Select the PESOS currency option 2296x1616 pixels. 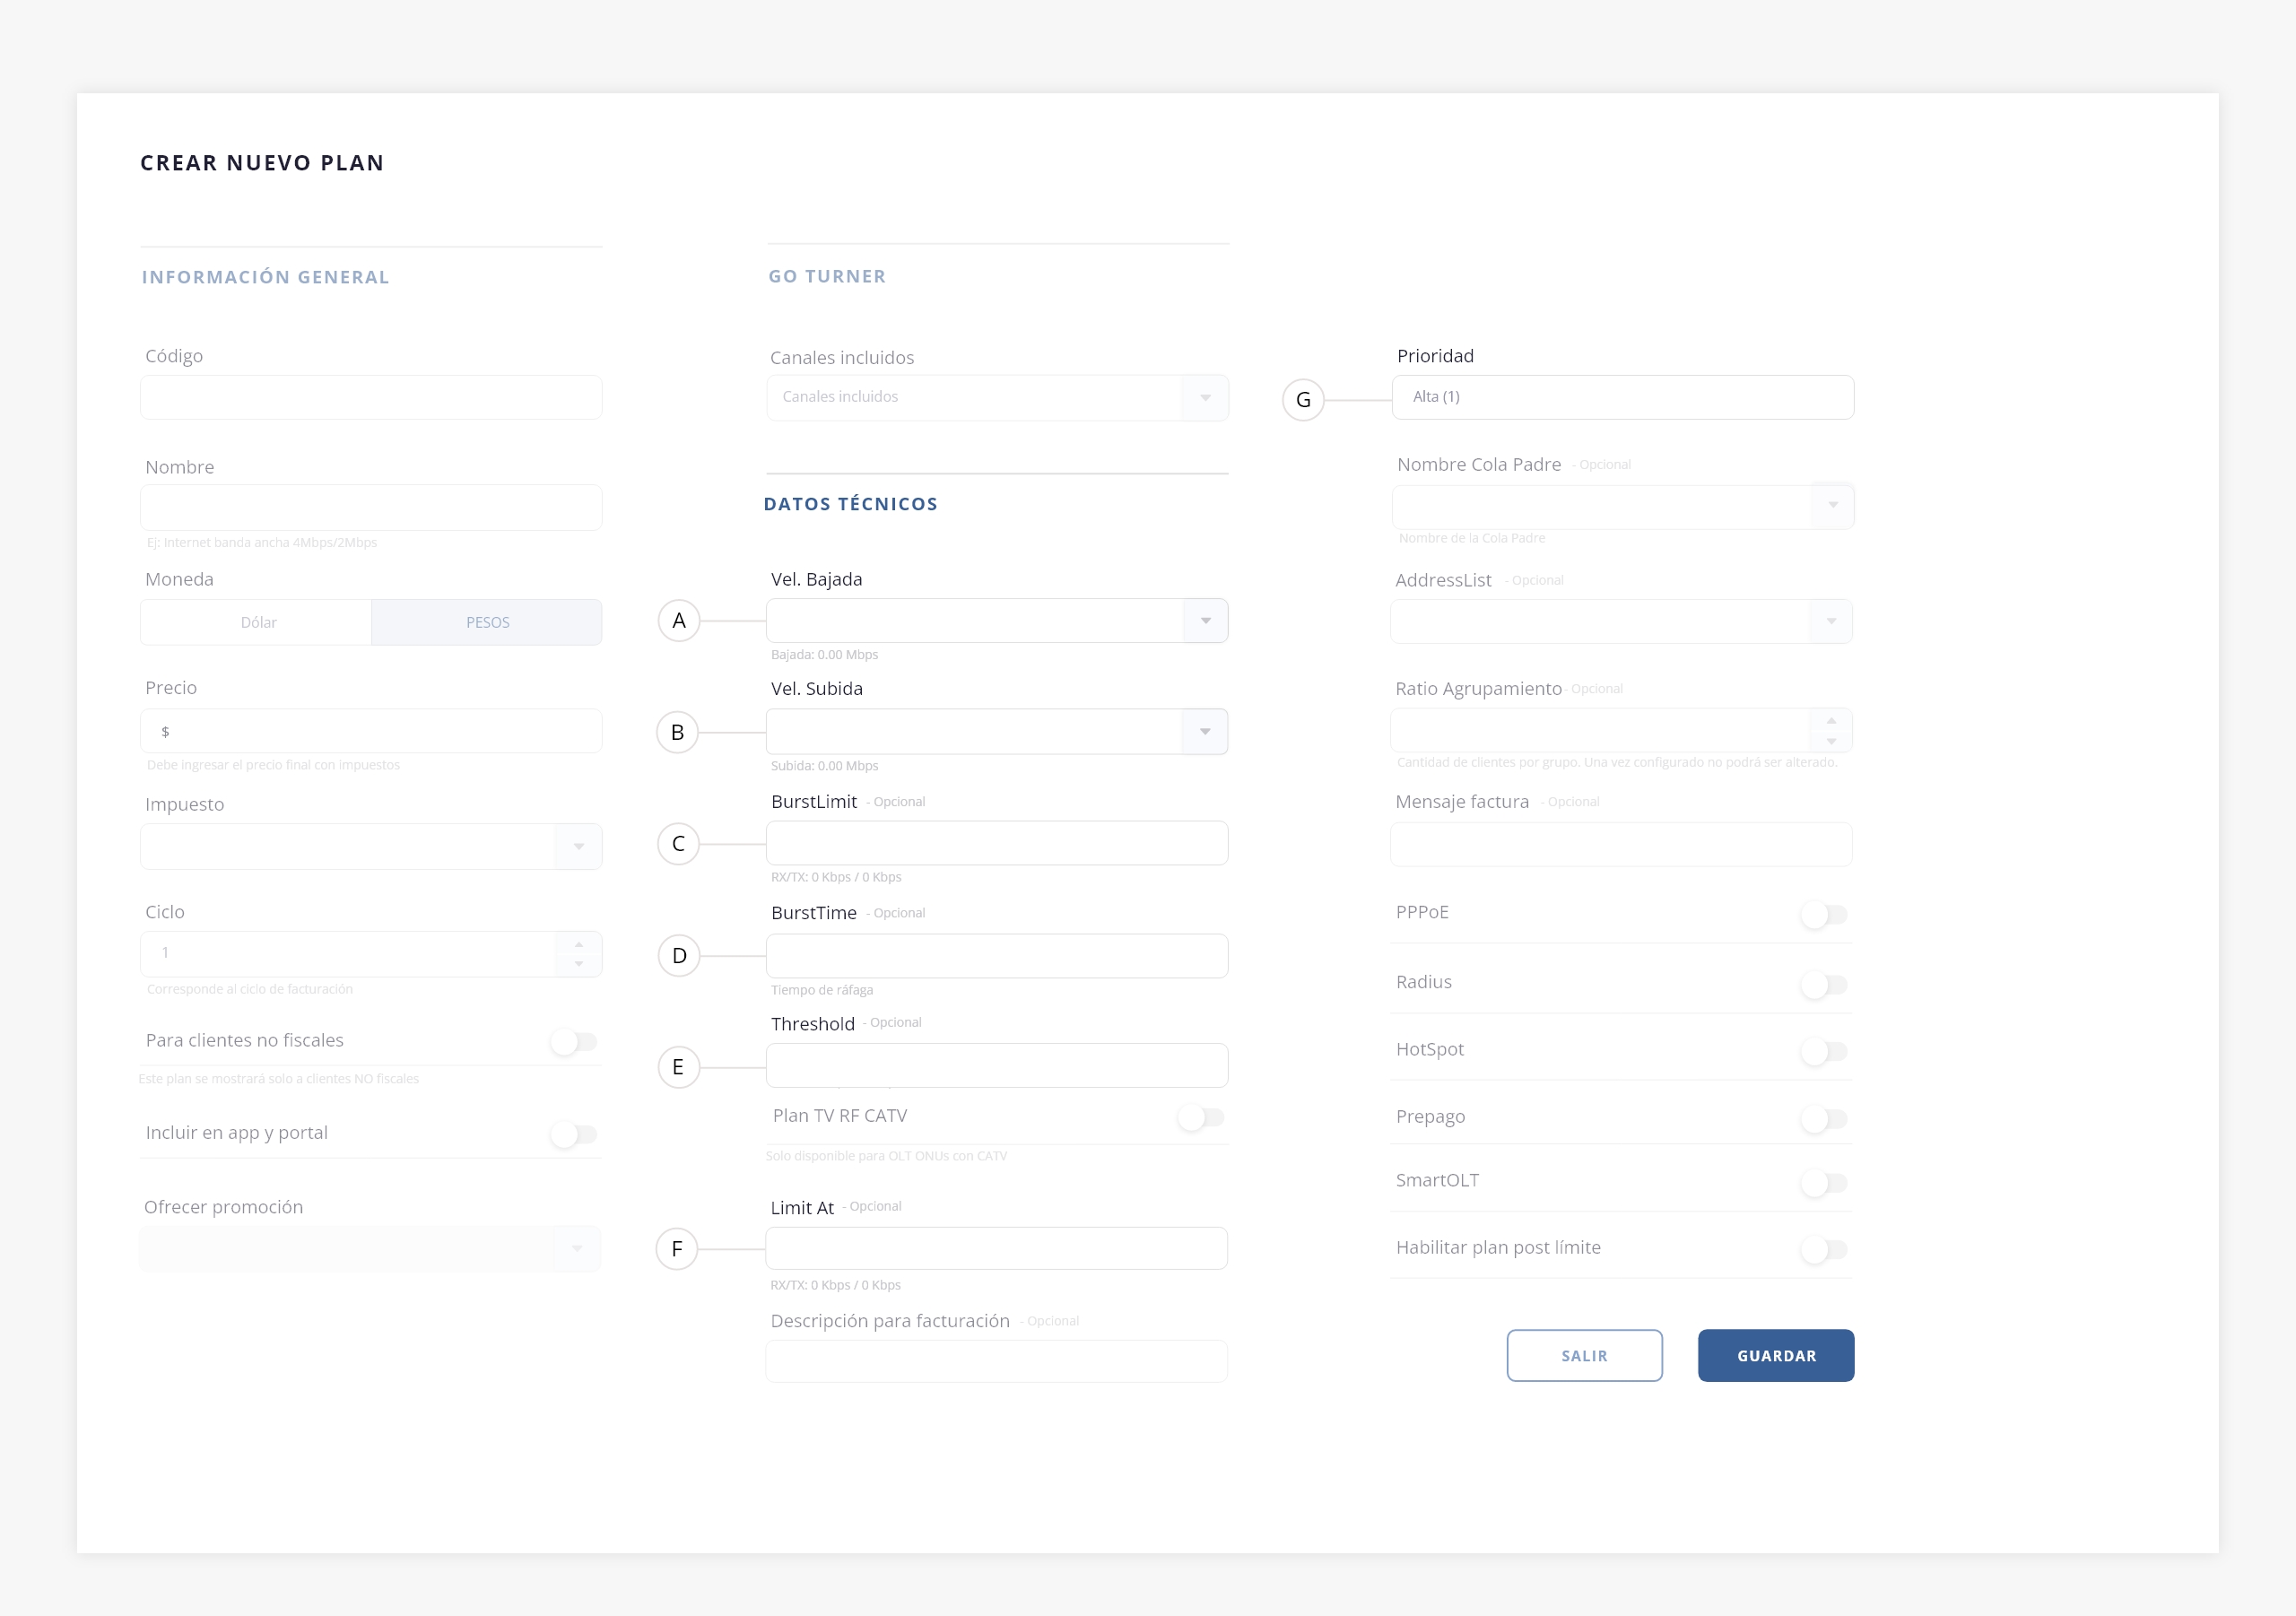pos(487,622)
